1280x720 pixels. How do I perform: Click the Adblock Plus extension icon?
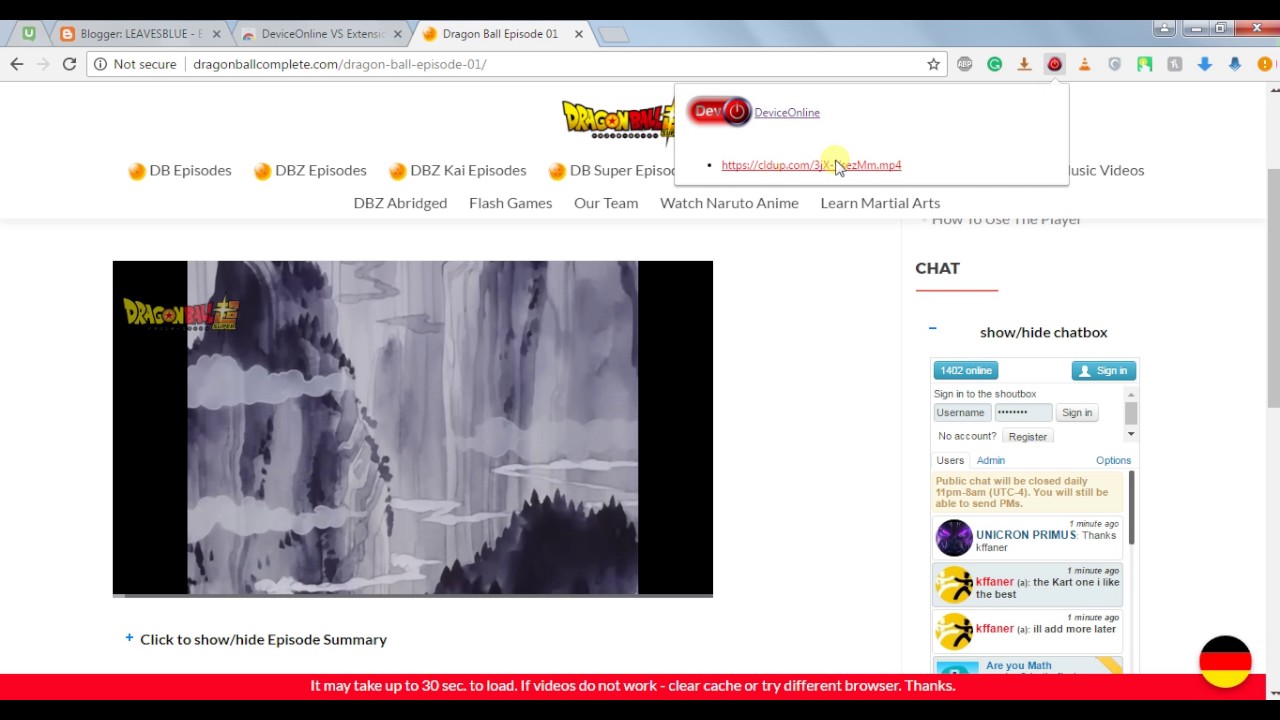(x=964, y=64)
